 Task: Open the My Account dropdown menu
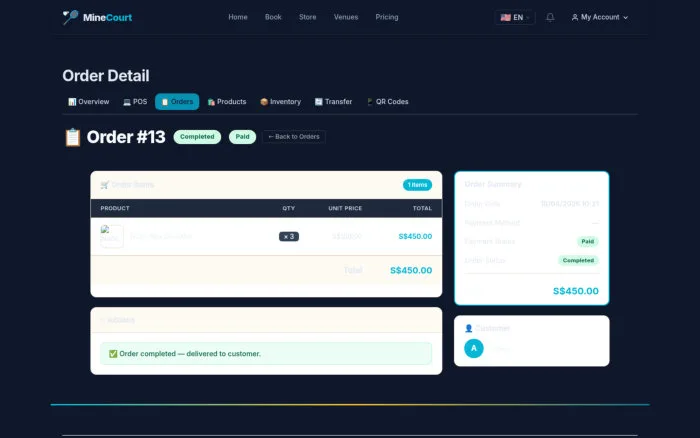click(x=600, y=17)
